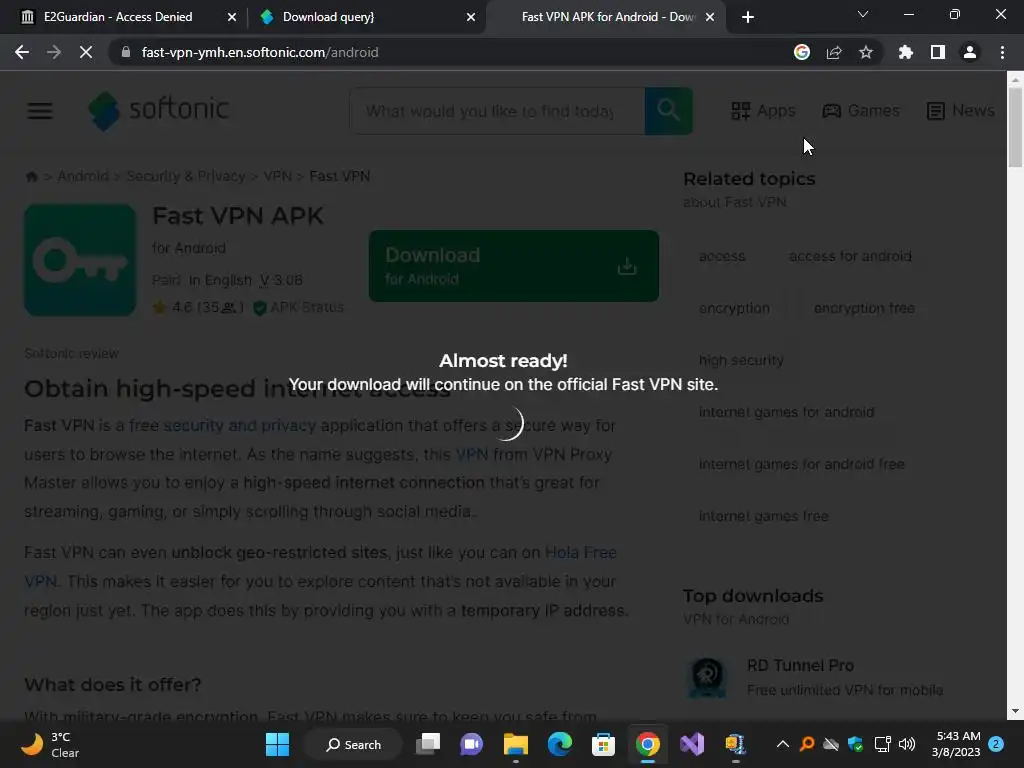Screen dimensions: 1024x768
Task: Click Security & Privacy breadcrumb link
Action: 185,176
